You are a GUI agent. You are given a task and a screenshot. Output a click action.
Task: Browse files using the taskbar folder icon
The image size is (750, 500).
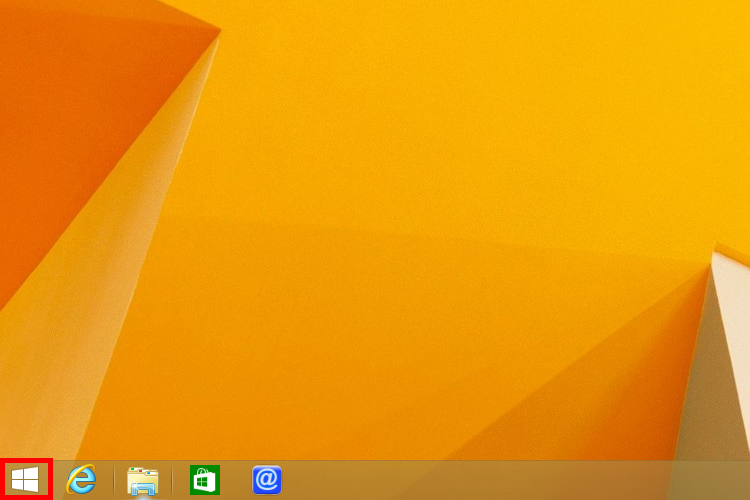click(x=143, y=480)
